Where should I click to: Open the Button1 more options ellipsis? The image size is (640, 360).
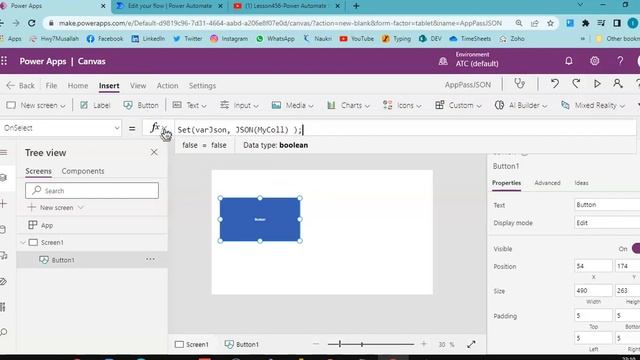click(150, 259)
